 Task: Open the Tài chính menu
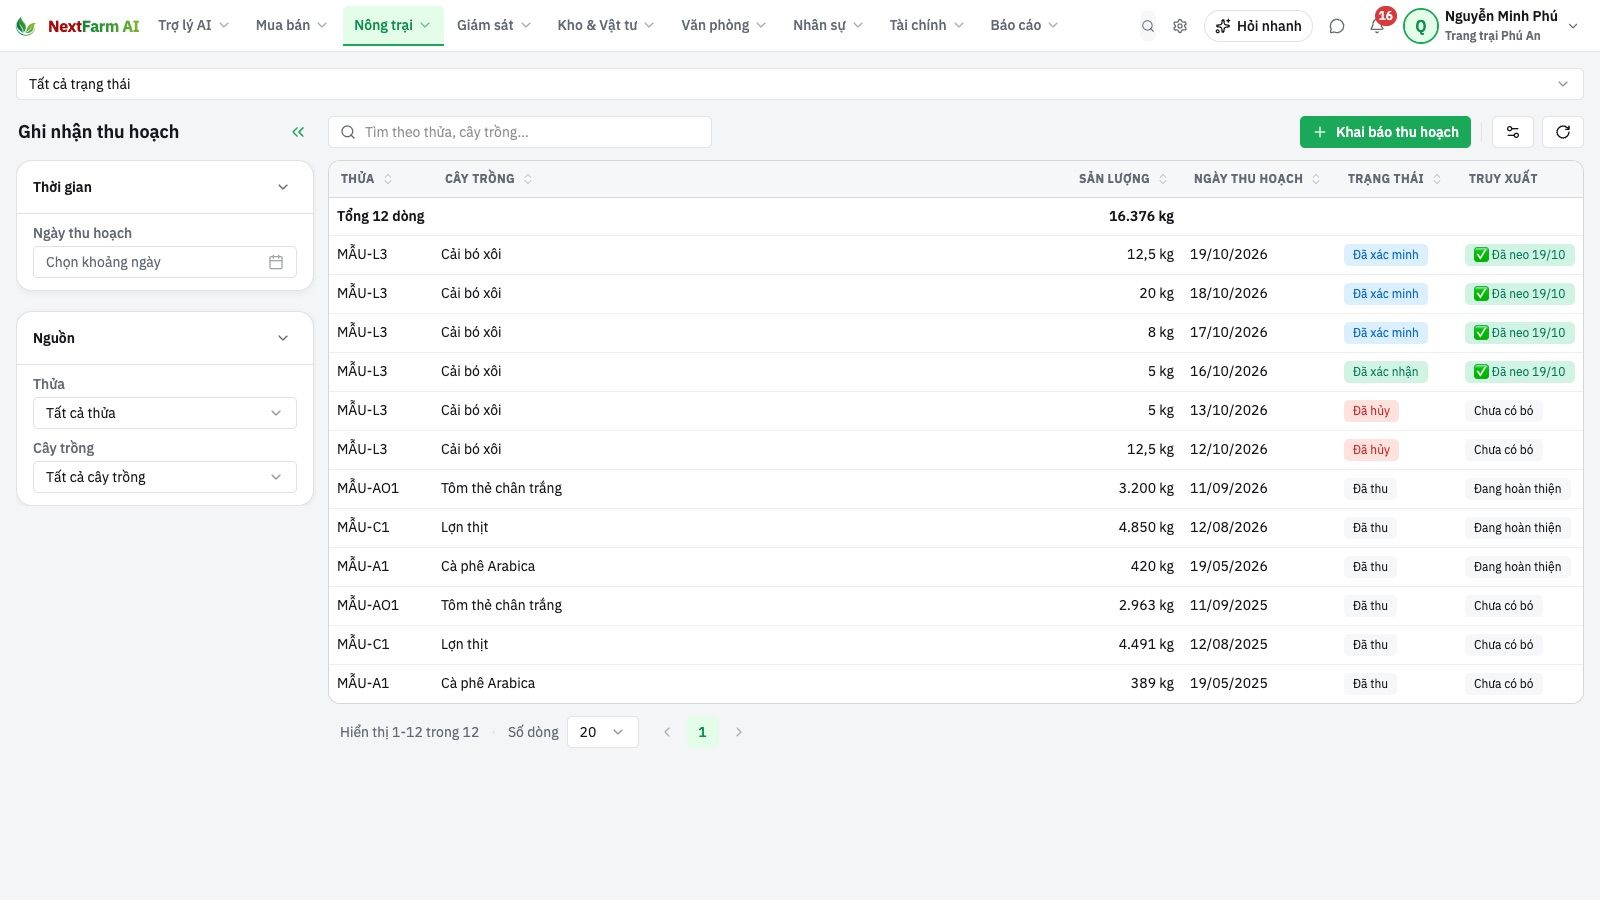coord(927,26)
